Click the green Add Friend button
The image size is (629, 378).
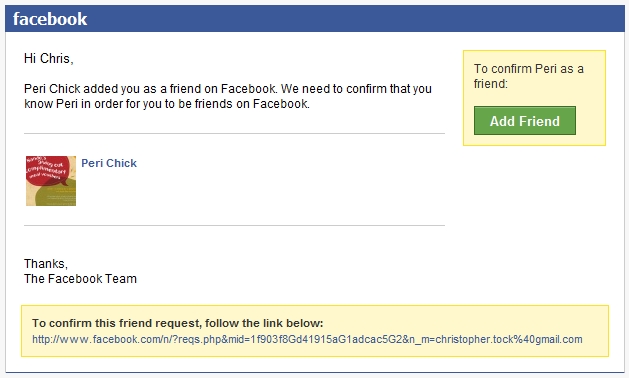525,121
